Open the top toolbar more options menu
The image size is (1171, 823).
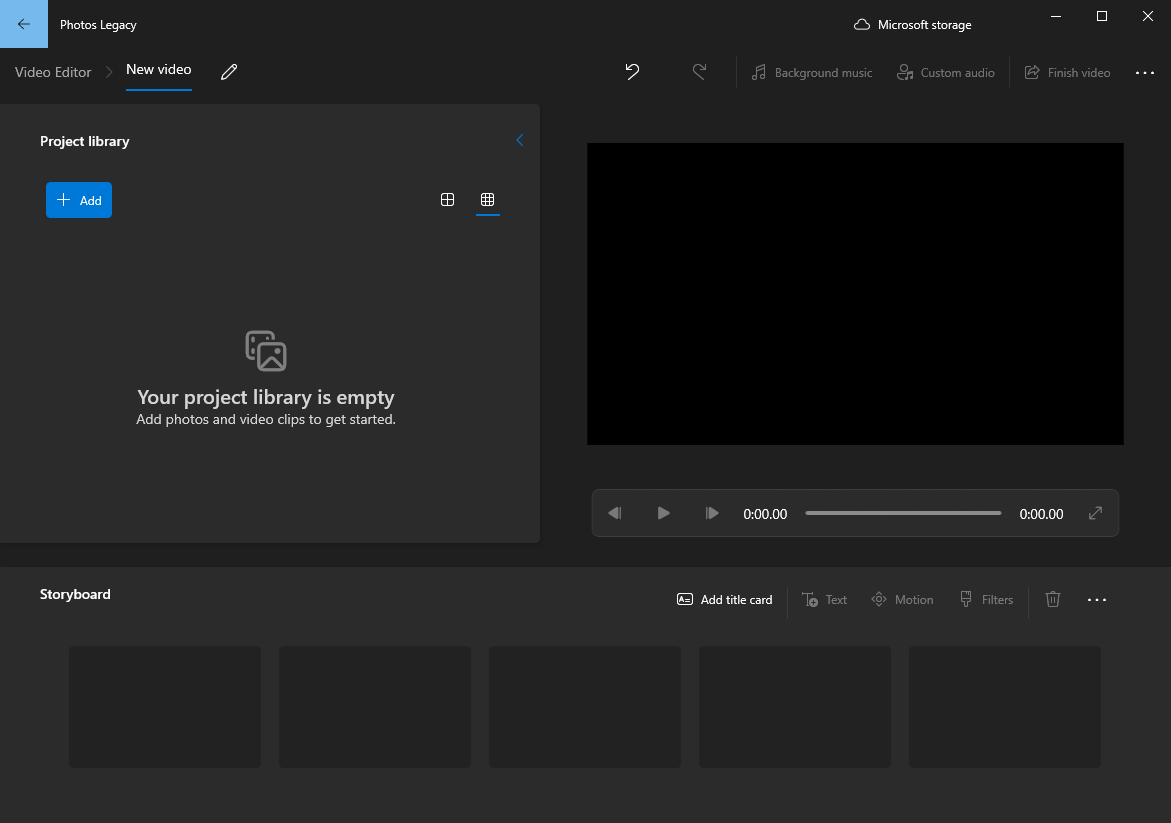pos(1145,72)
